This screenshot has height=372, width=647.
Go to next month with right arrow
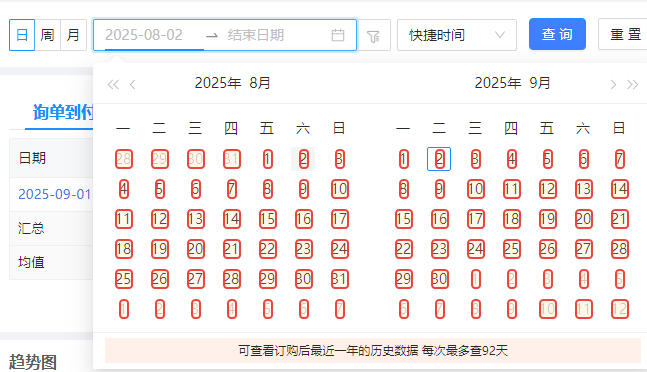[613, 85]
